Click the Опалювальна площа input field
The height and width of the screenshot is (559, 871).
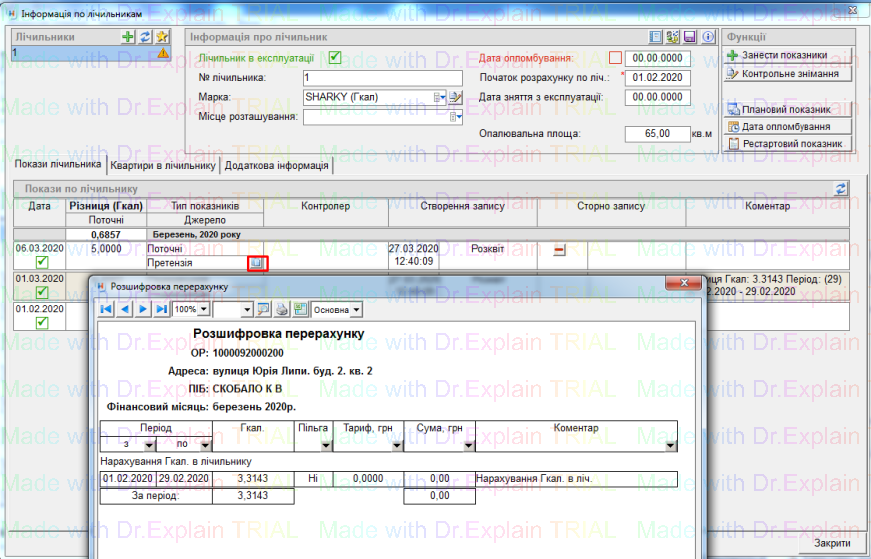(653, 134)
